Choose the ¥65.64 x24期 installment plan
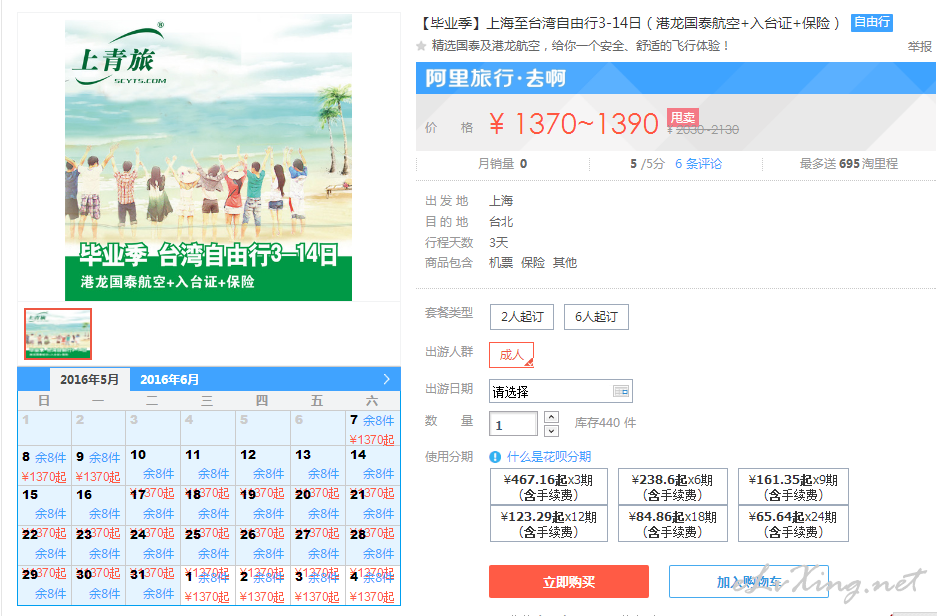 point(793,524)
